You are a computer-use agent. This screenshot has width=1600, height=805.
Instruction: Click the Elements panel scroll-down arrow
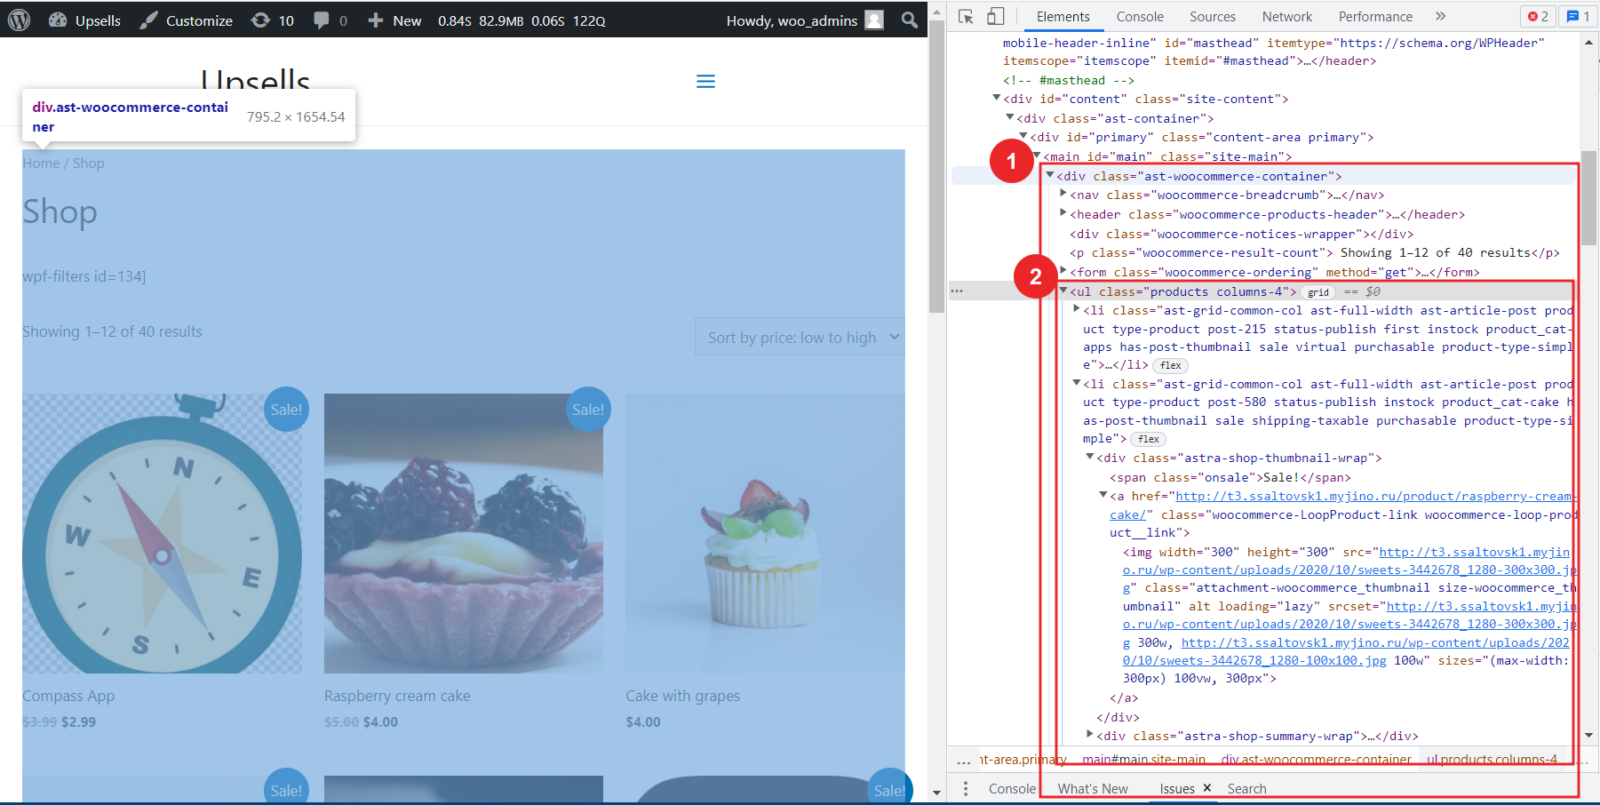click(x=1589, y=735)
